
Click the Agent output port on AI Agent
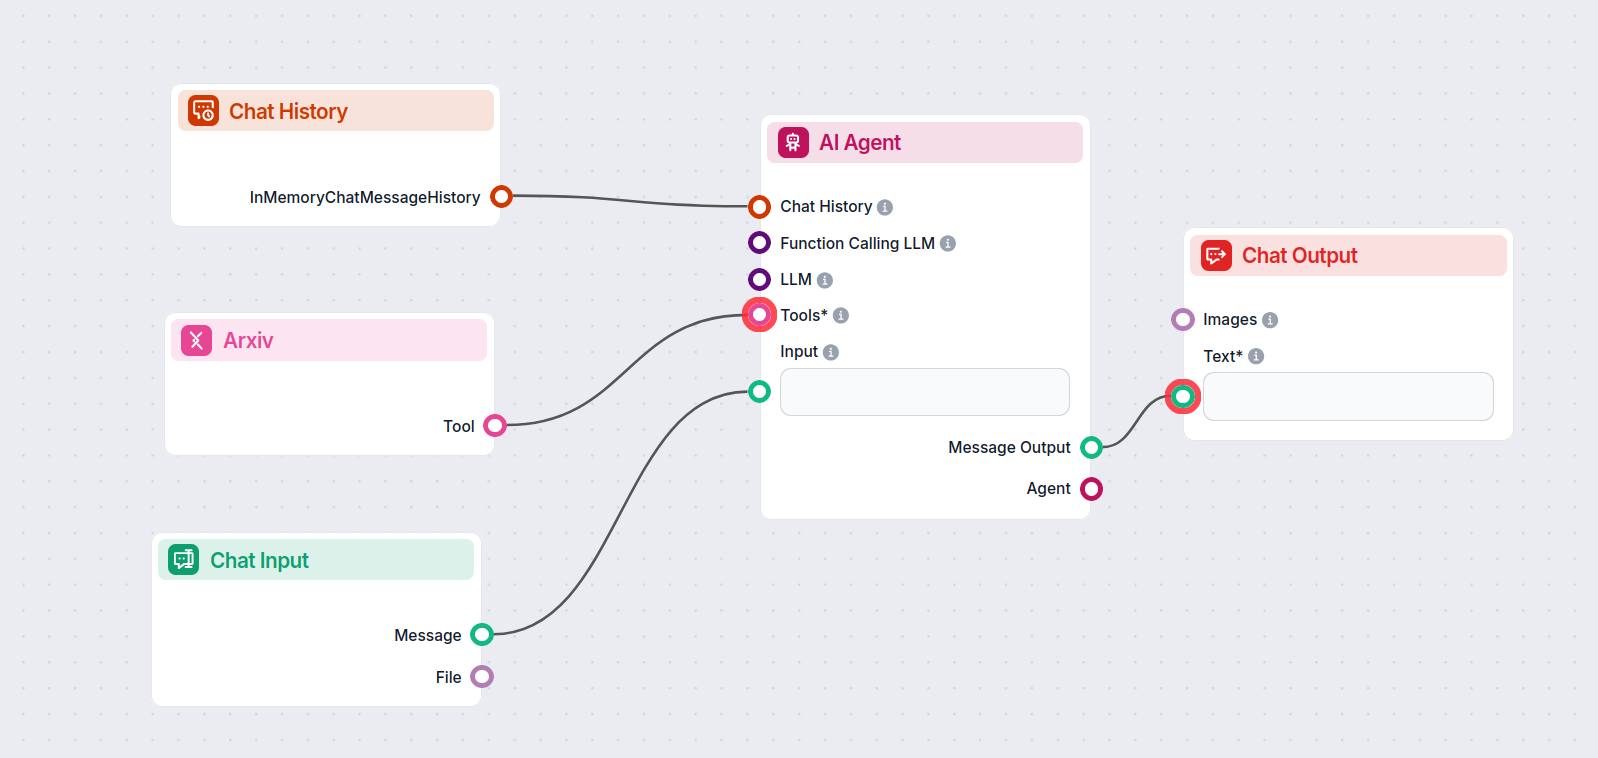tap(1091, 488)
